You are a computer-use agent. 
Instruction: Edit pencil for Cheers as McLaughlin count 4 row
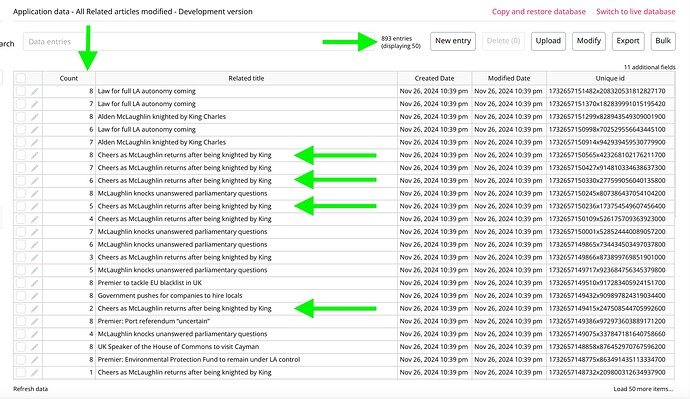[34, 219]
